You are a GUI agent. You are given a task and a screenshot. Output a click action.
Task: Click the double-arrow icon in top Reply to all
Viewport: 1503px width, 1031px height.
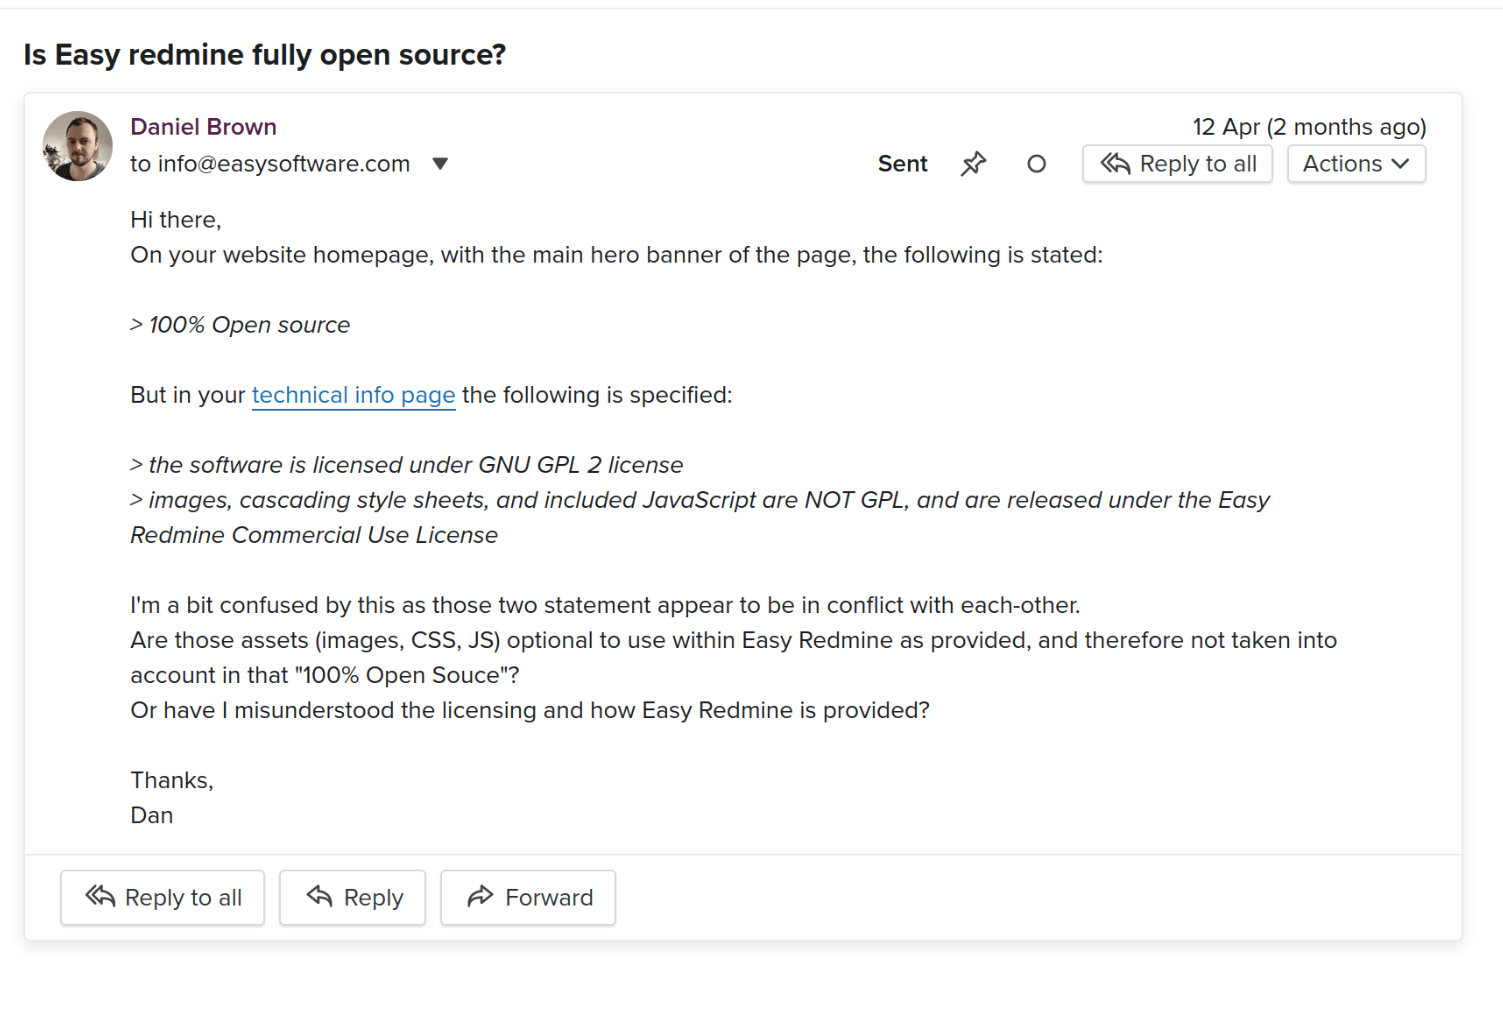1115,164
